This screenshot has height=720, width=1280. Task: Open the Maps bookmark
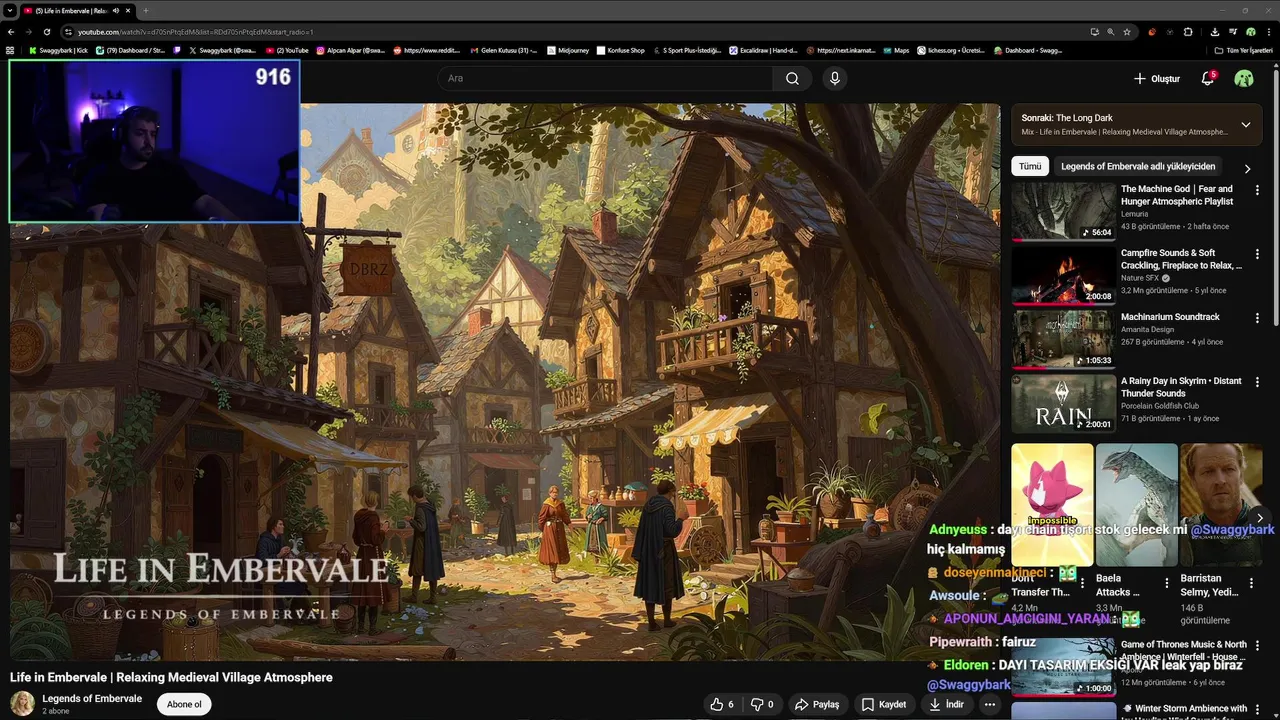click(x=896, y=50)
